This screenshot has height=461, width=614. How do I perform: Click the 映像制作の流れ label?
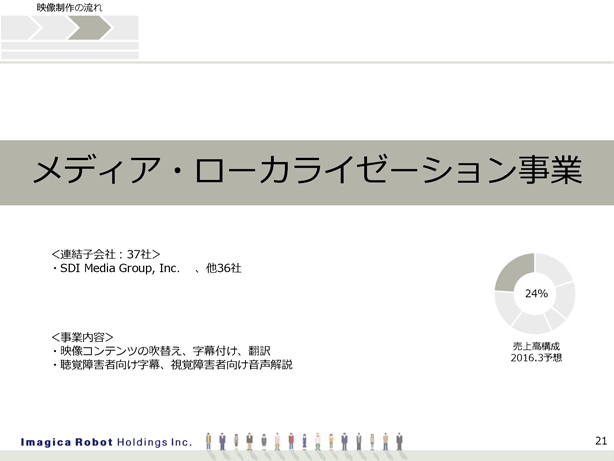69,7
